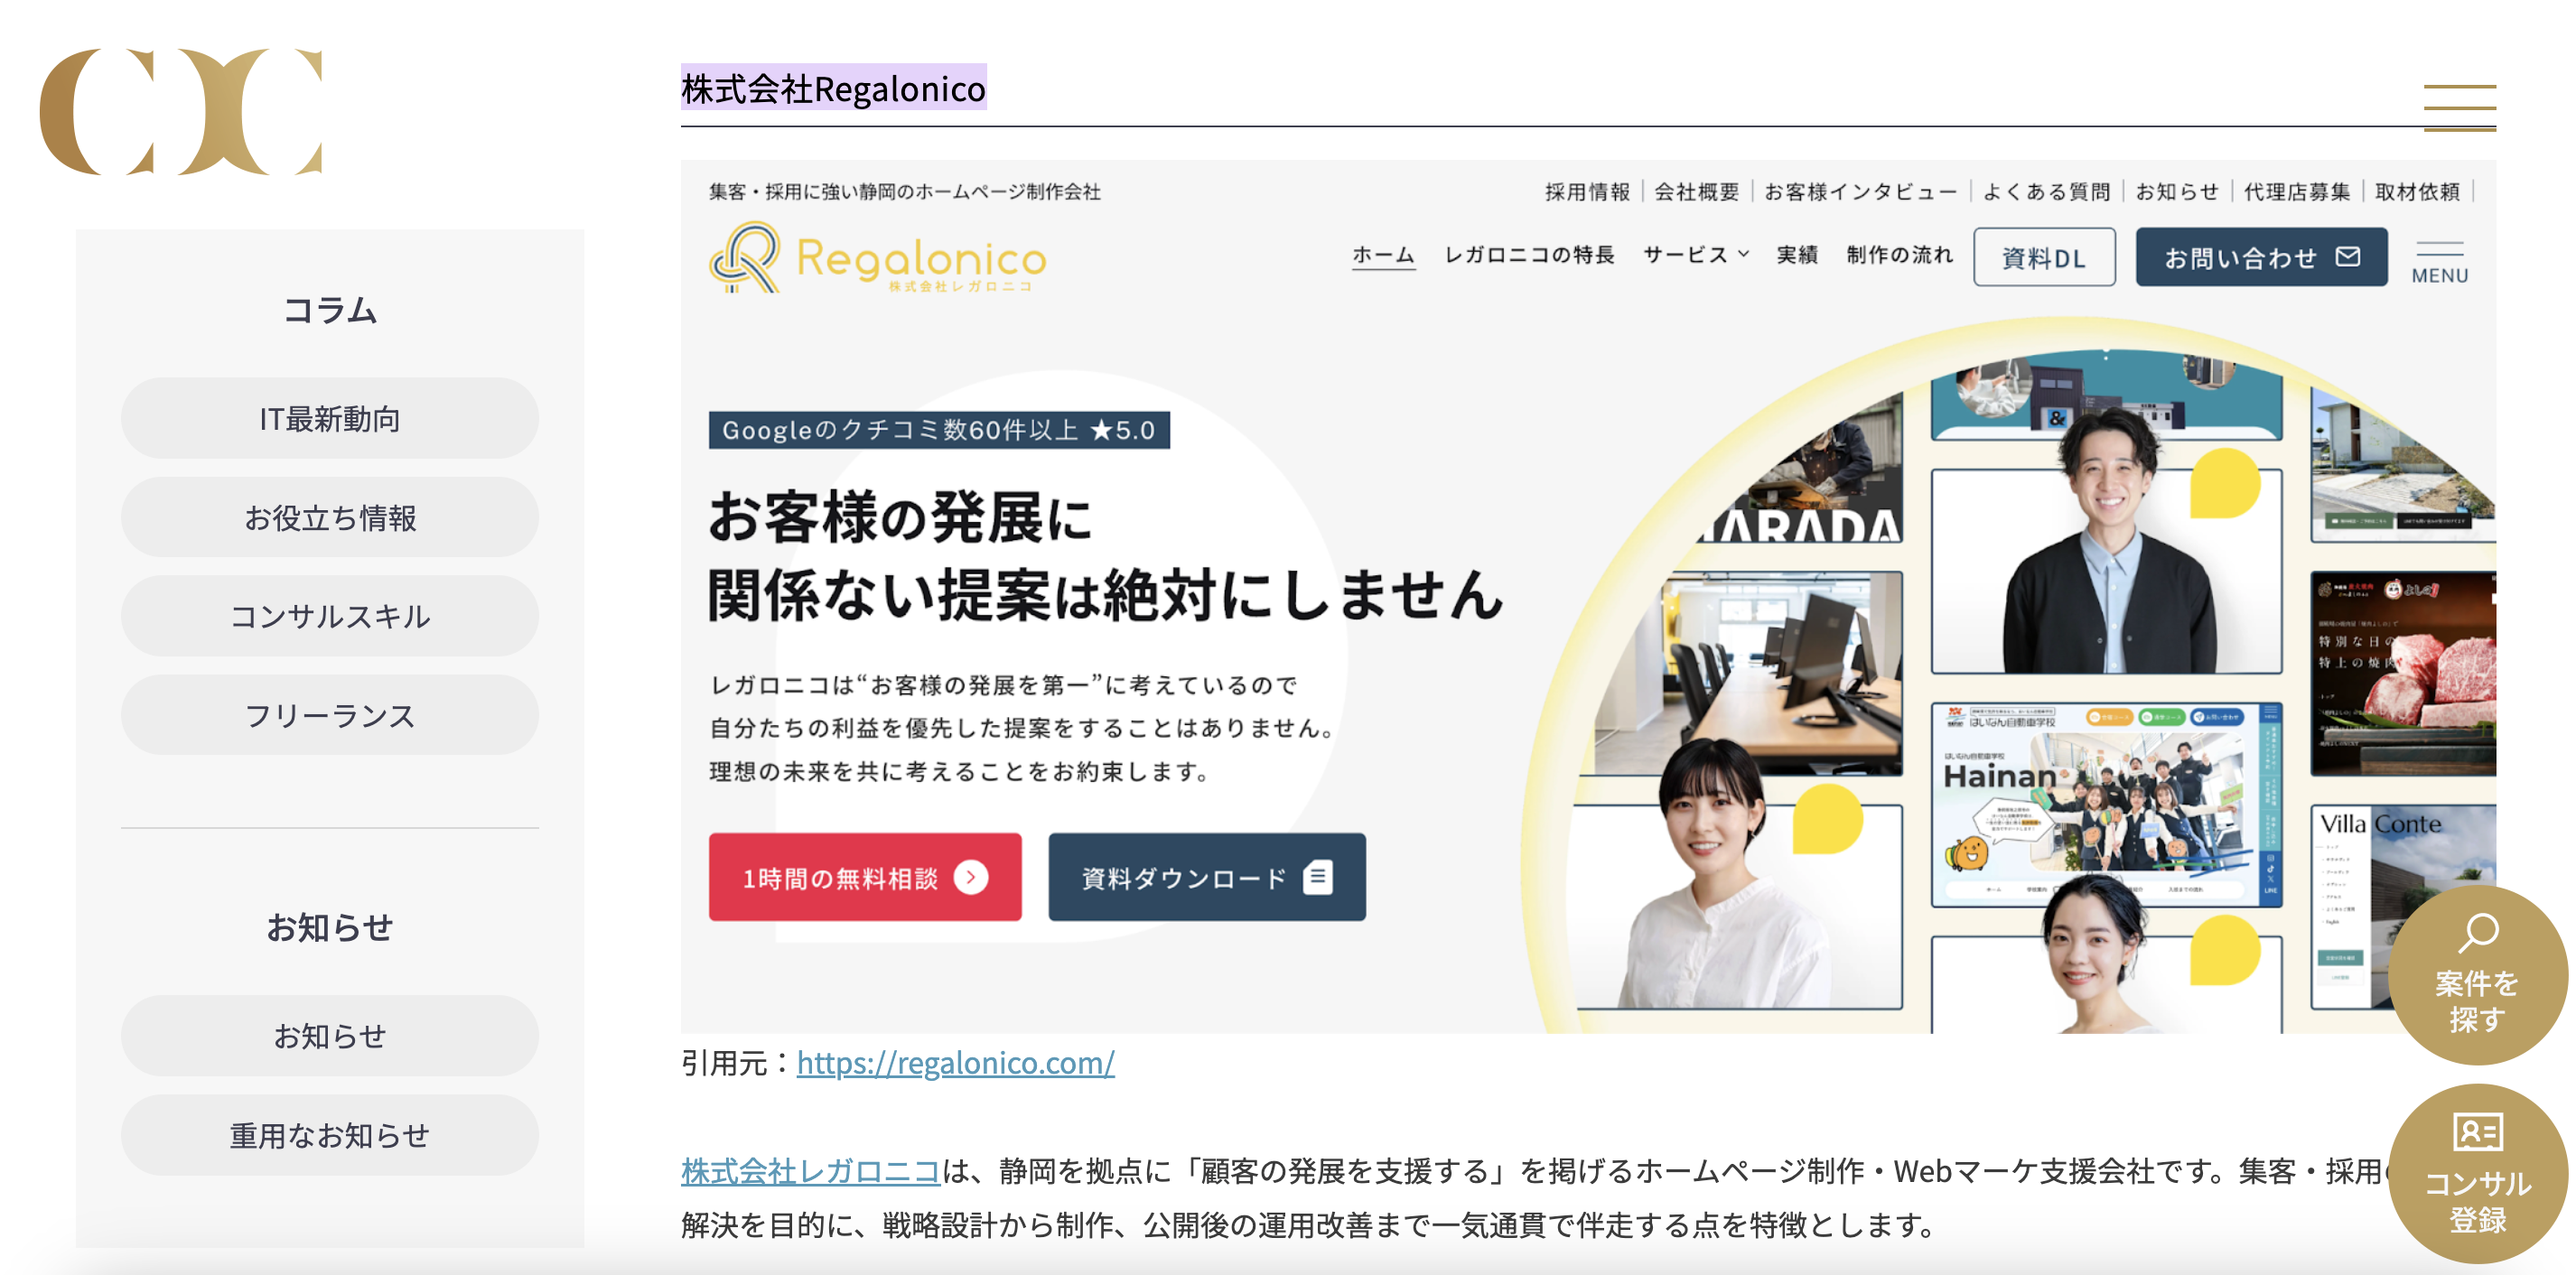Click the arrow icon on 1時間の無料相談
Viewport: 2576px width, 1275px height.
pyautogui.click(x=970, y=877)
